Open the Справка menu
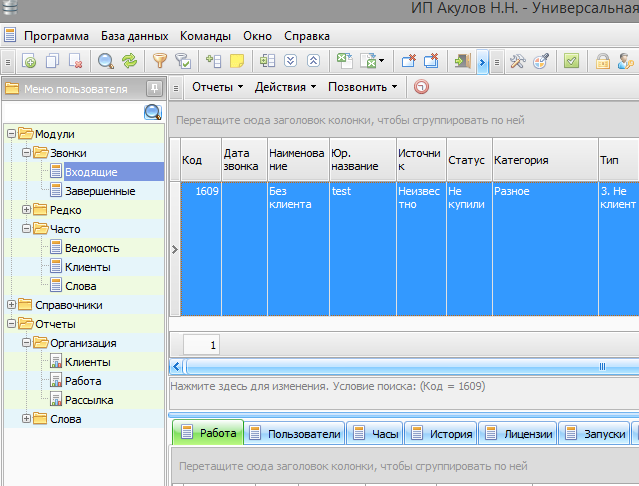639x486 pixels. (x=307, y=36)
